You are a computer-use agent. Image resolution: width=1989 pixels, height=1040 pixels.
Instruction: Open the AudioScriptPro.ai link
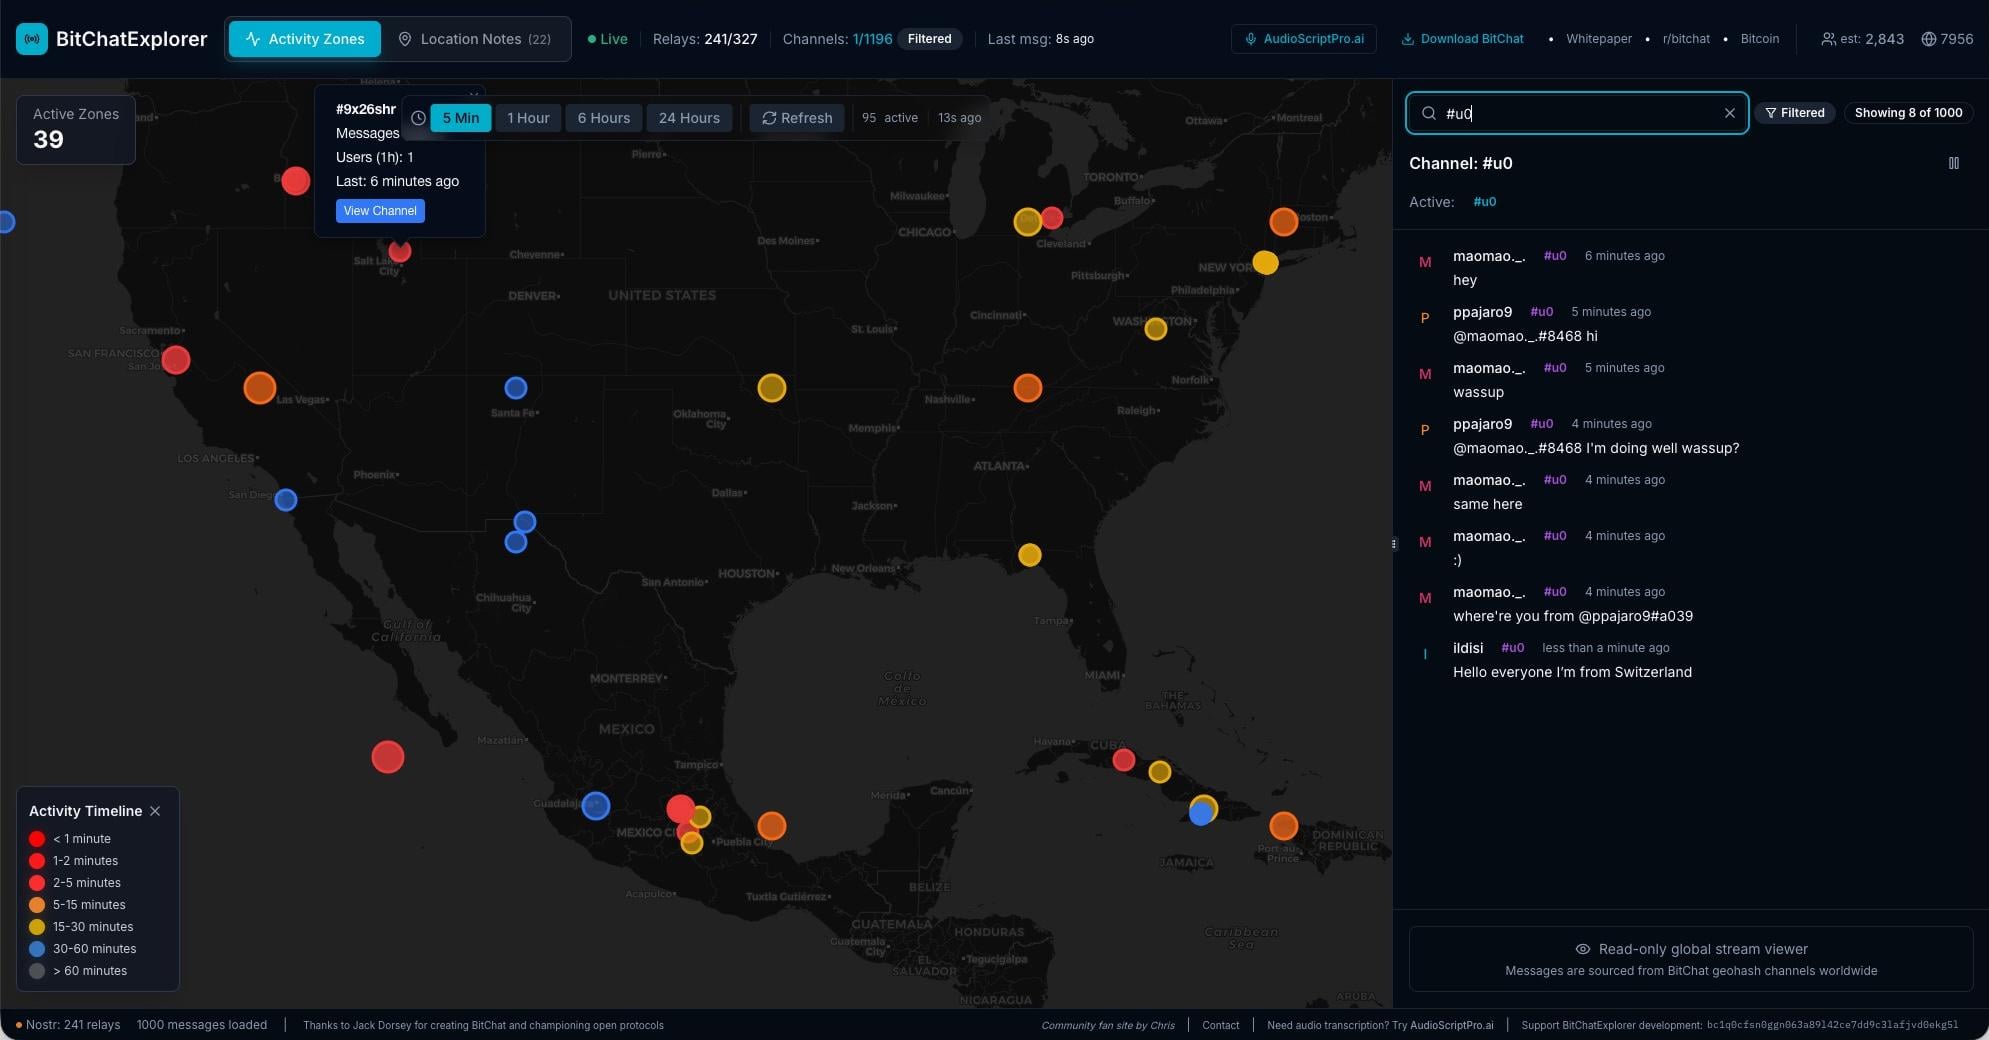tap(1304, 39)
